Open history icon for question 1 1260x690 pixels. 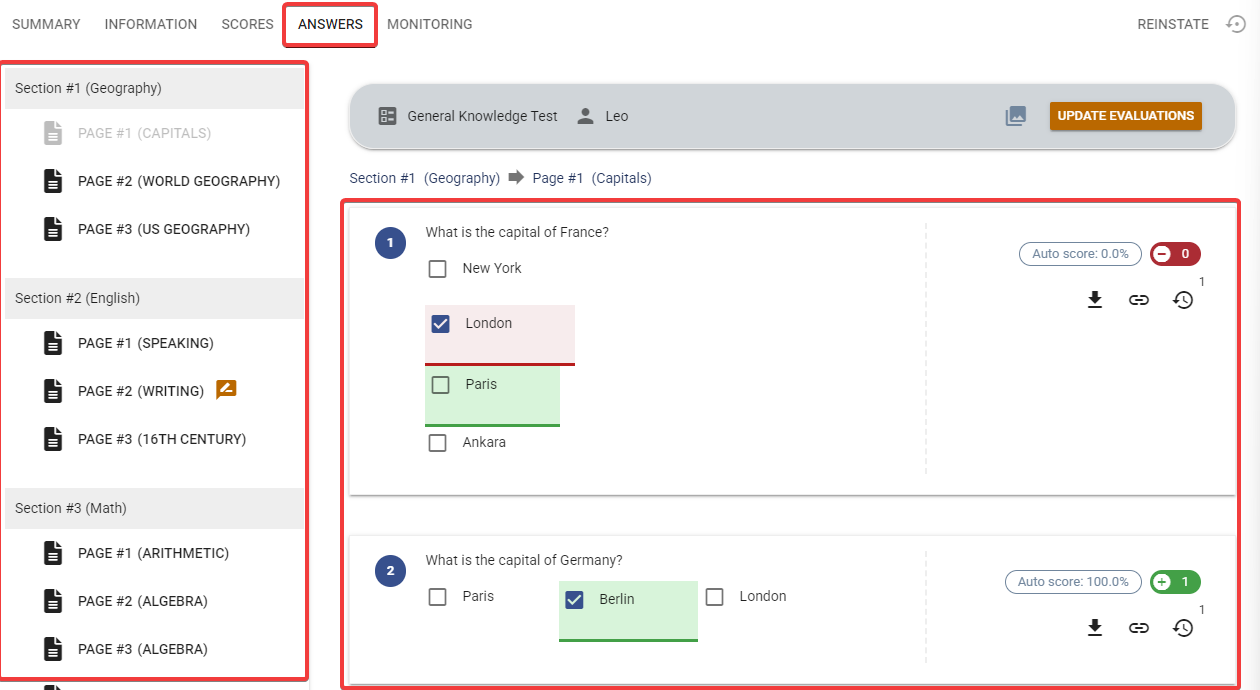[x=1183, y=299]
